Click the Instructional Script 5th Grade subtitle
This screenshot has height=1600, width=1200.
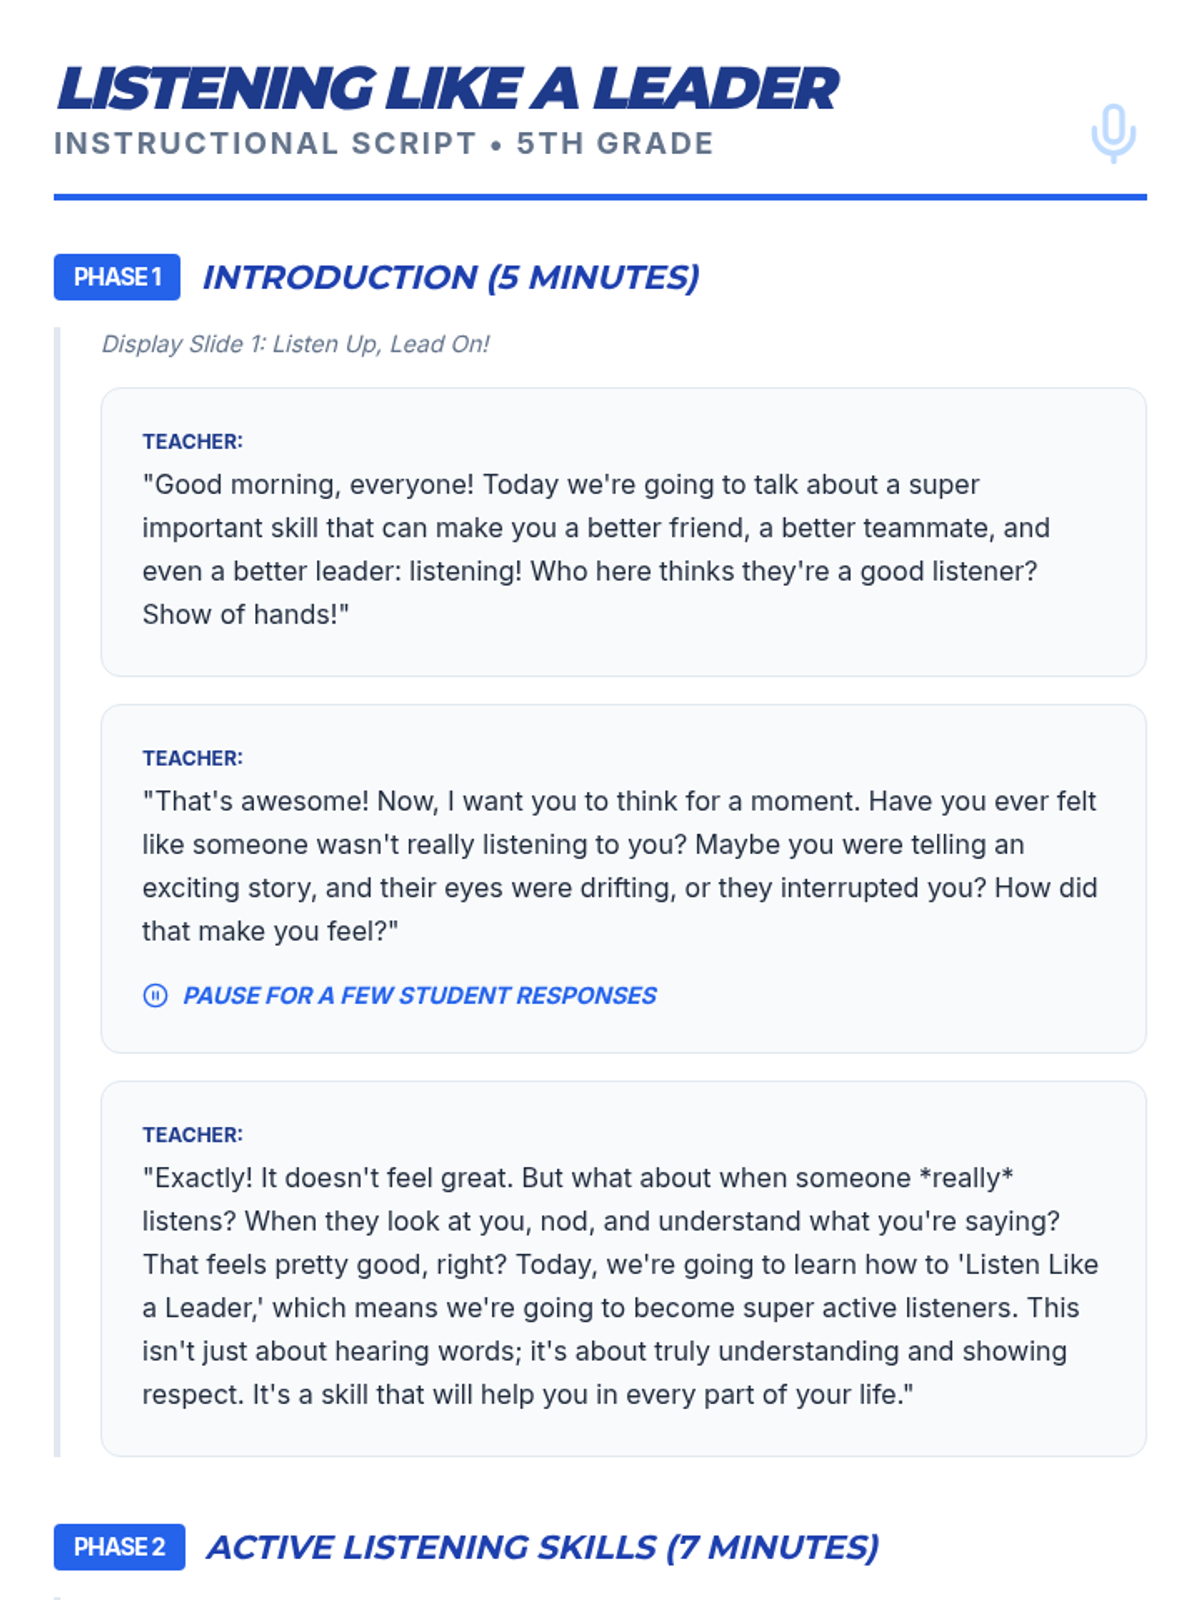click(x=384, y=144)
